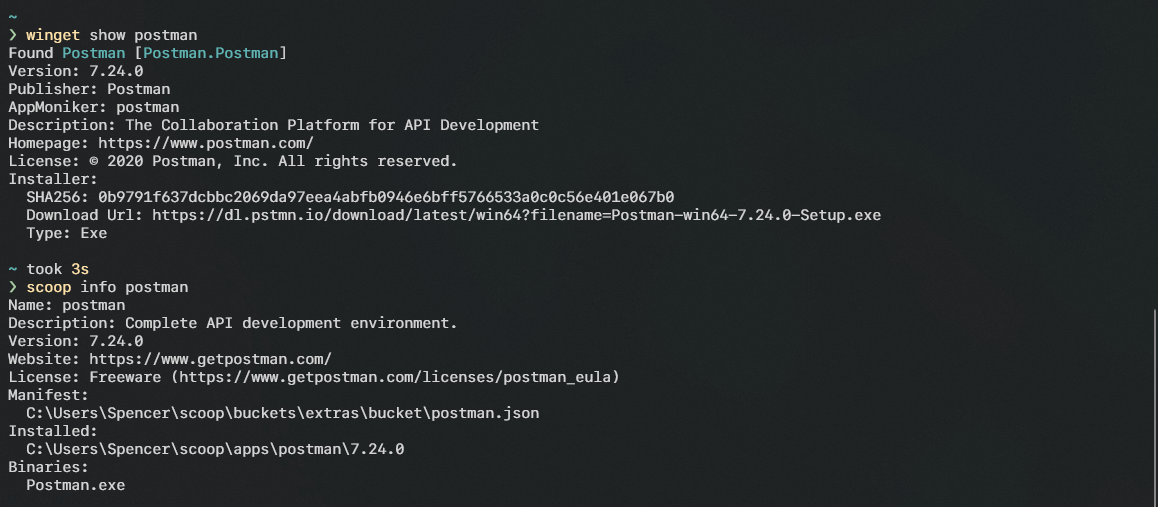Click the postman.json manifest file path
Image resolution: width=1158 pixels, height=507 pixels.
(x=283, y=413)
